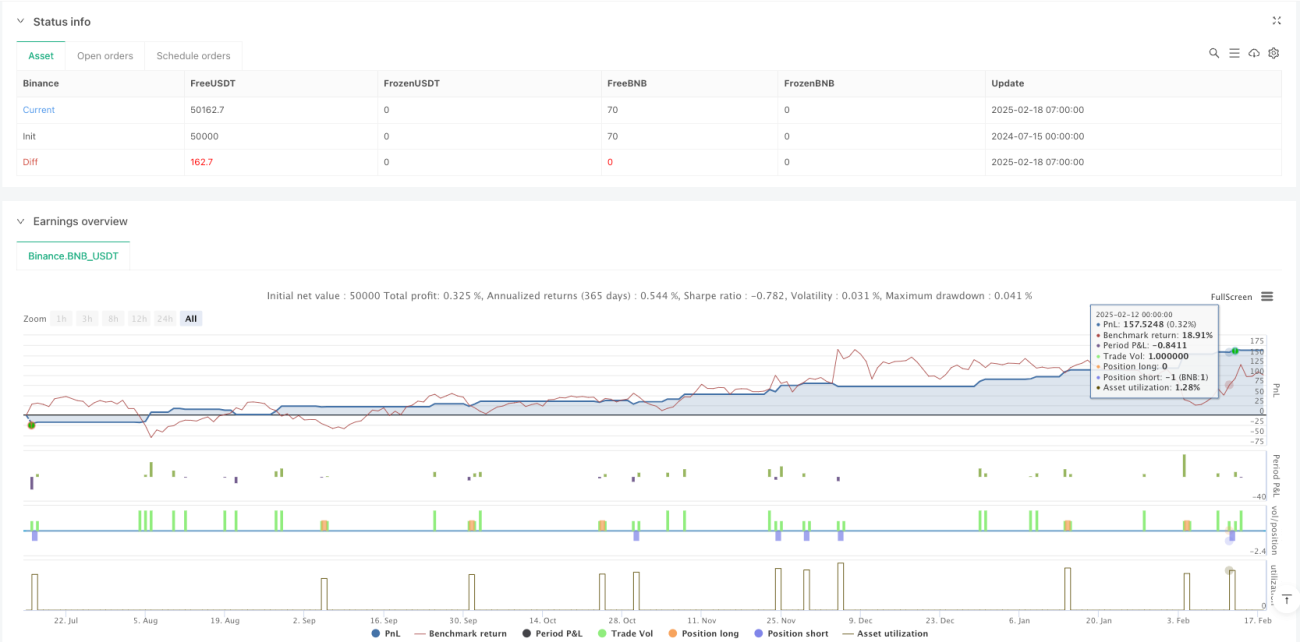Viewport: 1300px width, 642px height.
Task: Select the 1h zoom button
Action: [x=62, y=318]
